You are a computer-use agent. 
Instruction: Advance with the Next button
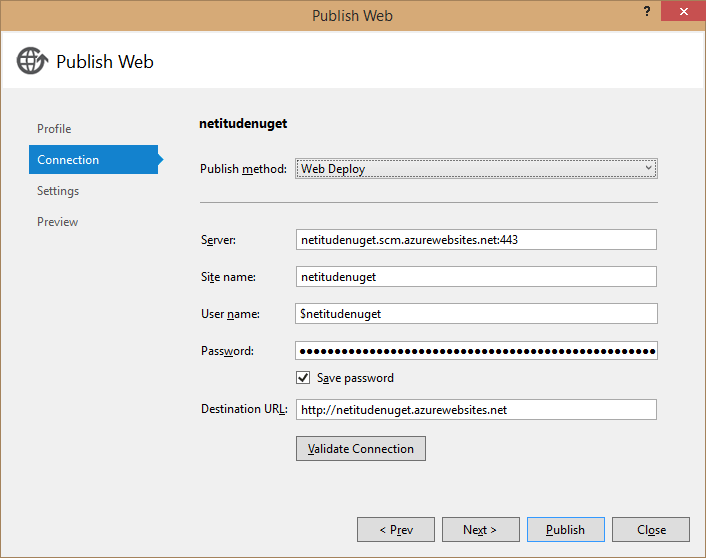(x=480, y=530)
